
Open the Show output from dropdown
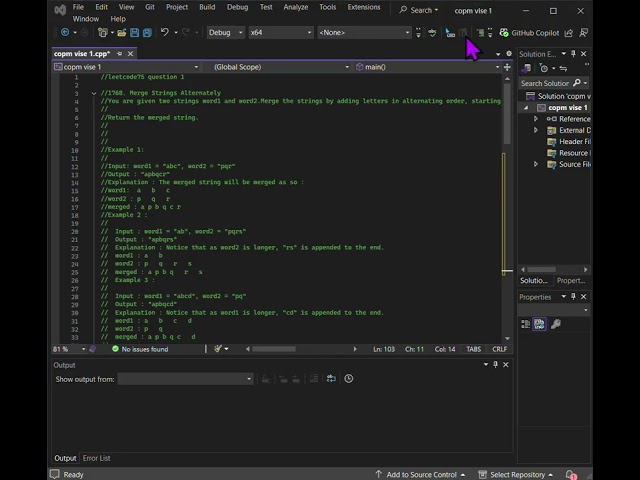(x=185, y=379)
